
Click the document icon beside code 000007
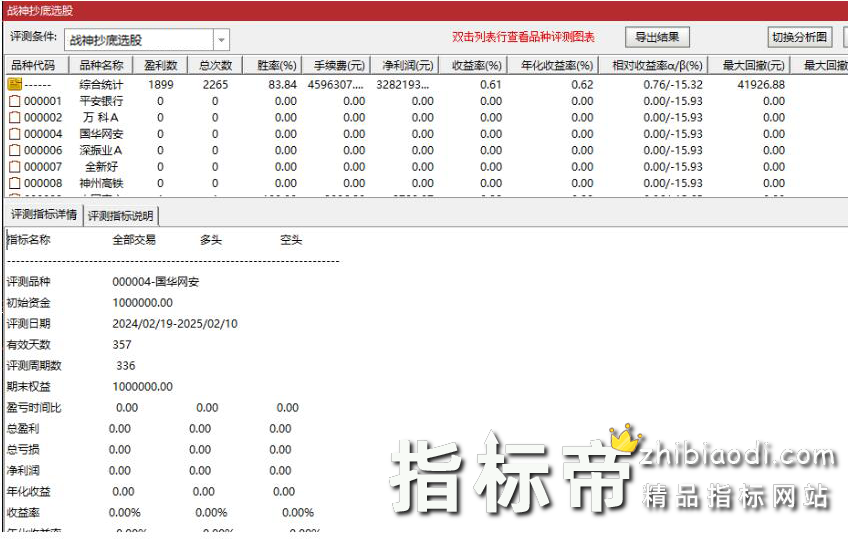14,167
